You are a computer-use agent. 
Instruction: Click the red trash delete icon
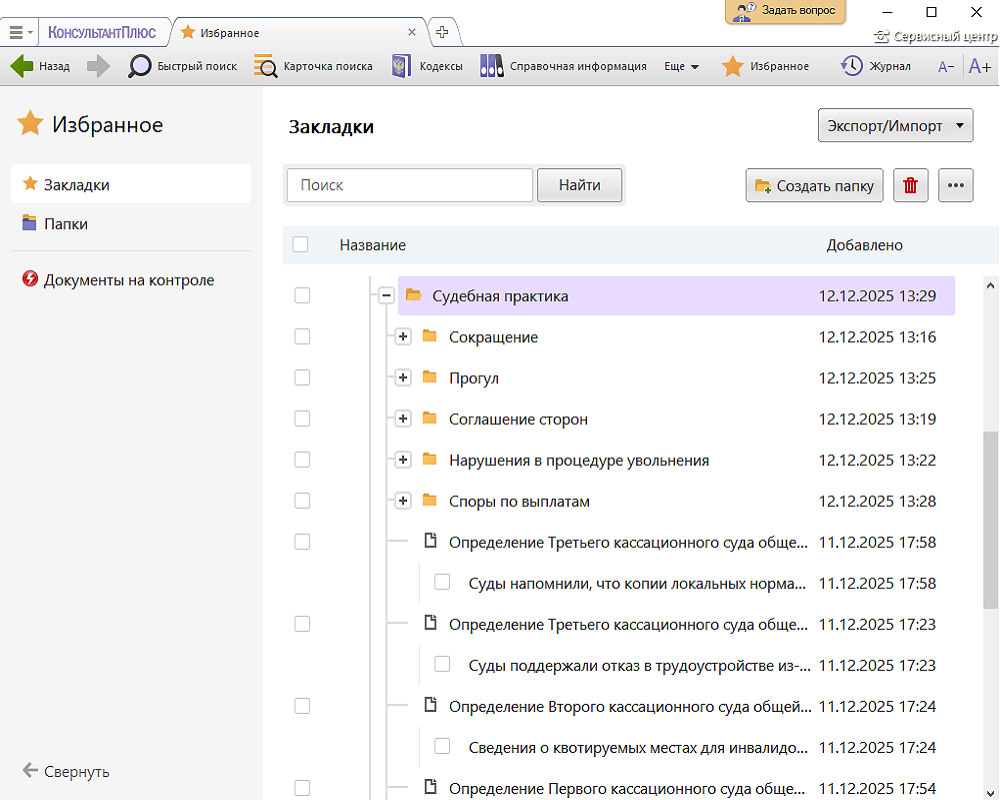(910, 185)
